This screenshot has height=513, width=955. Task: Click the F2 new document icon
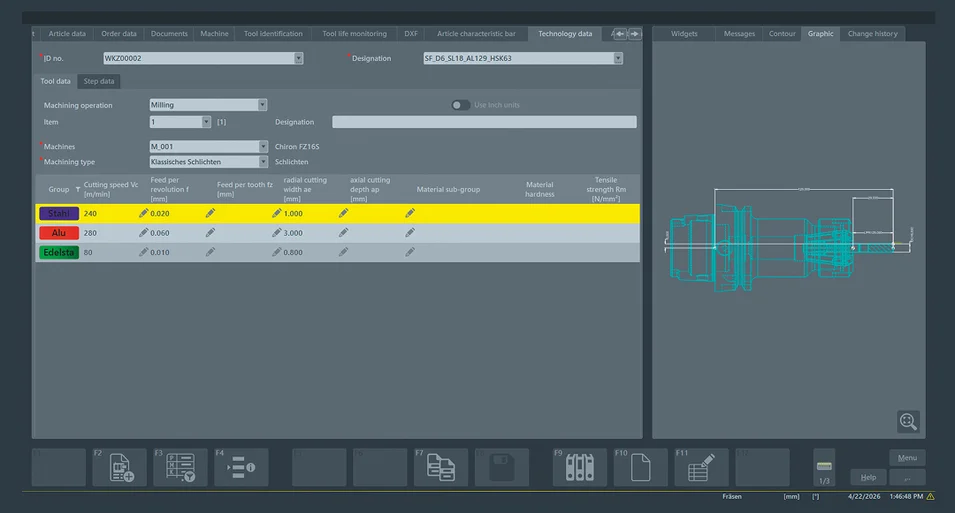point(120,467)
